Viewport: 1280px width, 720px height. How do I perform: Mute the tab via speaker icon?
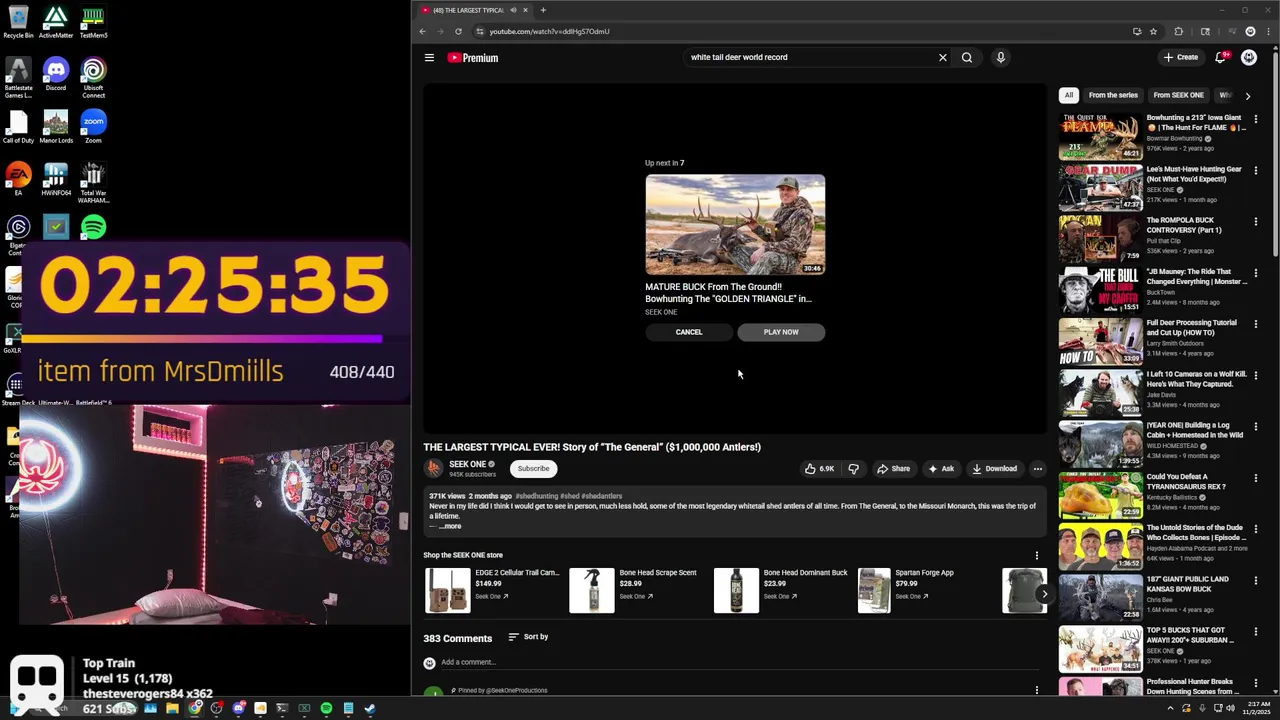tap(513, 10)
